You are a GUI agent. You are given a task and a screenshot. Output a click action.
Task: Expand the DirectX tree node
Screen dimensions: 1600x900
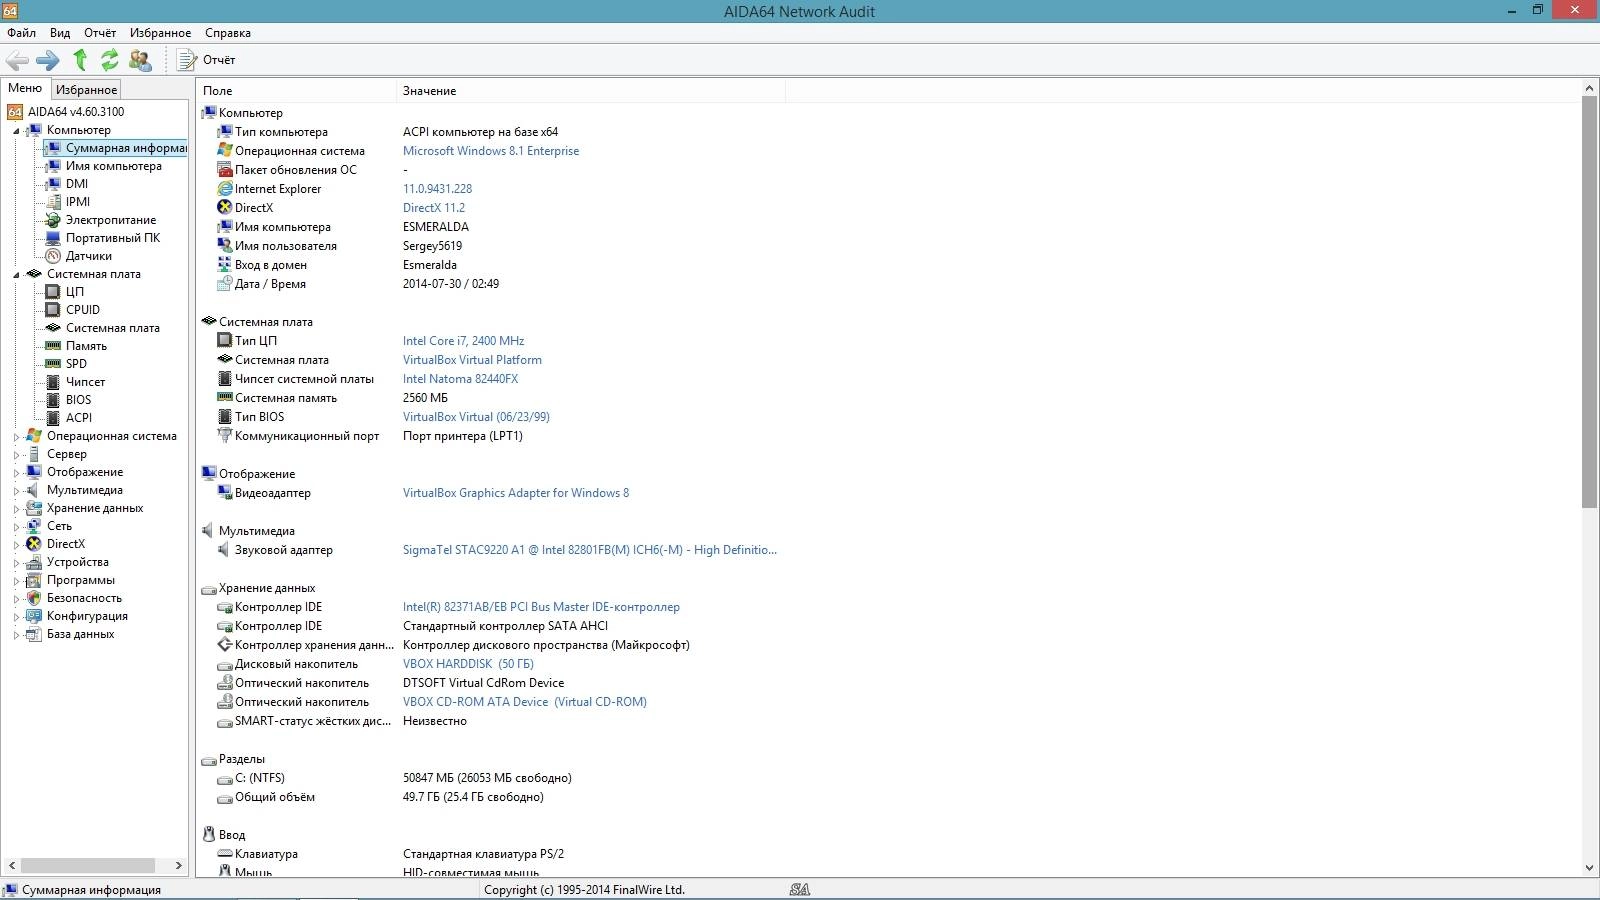16,545
